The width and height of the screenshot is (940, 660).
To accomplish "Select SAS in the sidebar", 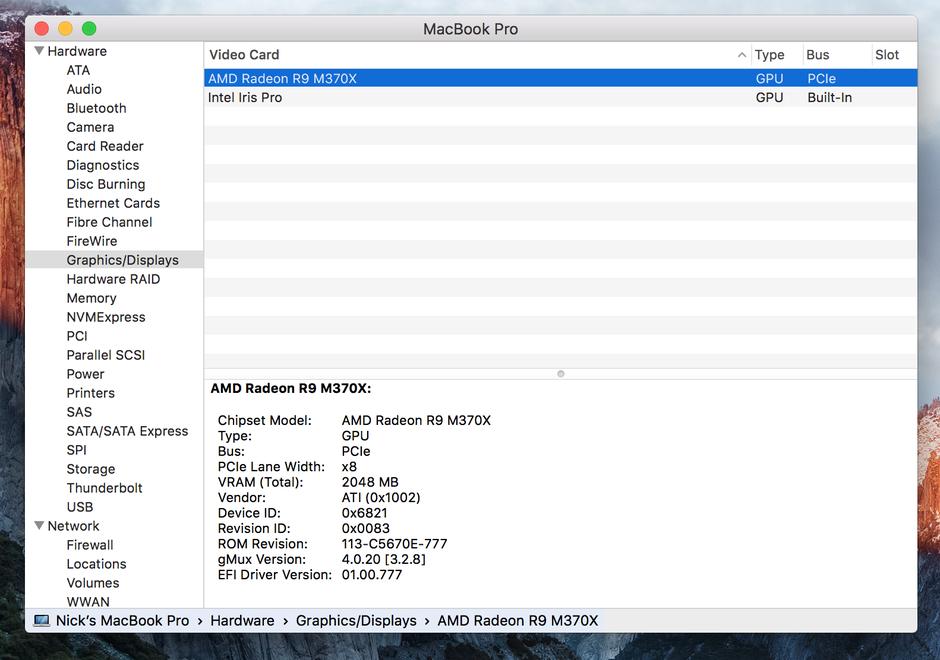I will [x=79, y=412].
